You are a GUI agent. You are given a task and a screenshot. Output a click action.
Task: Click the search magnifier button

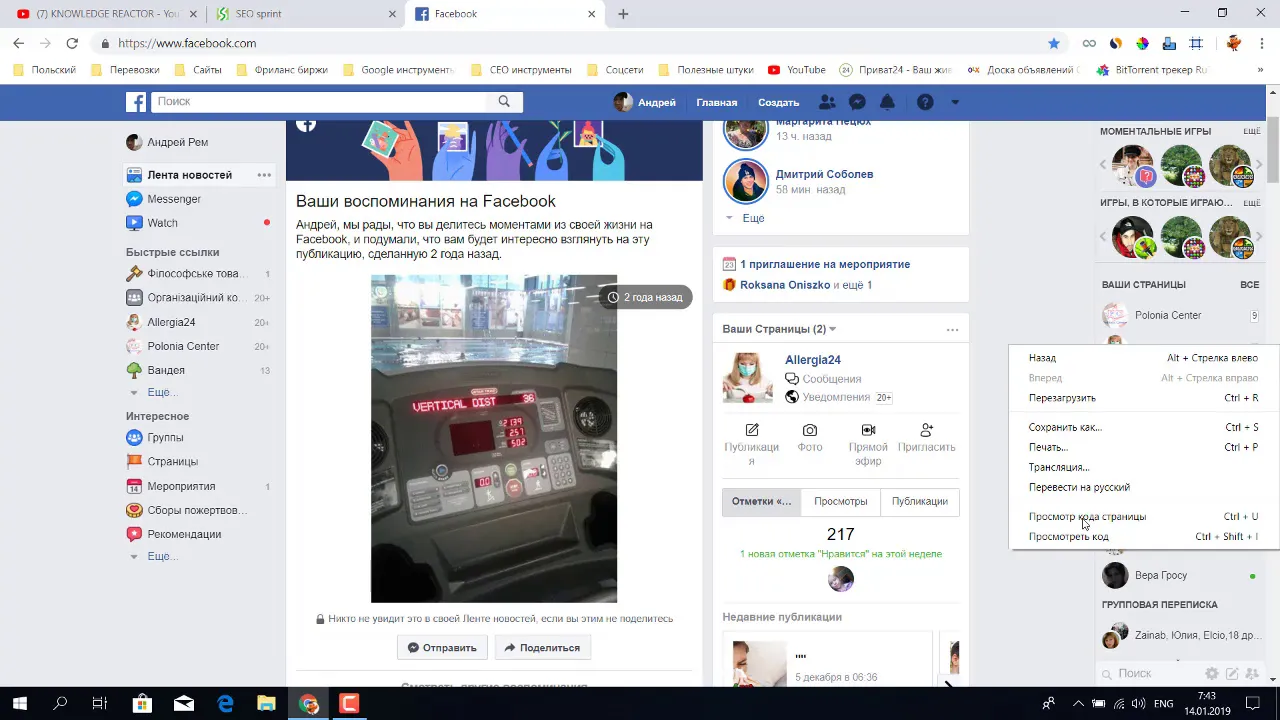pos(504,101)
